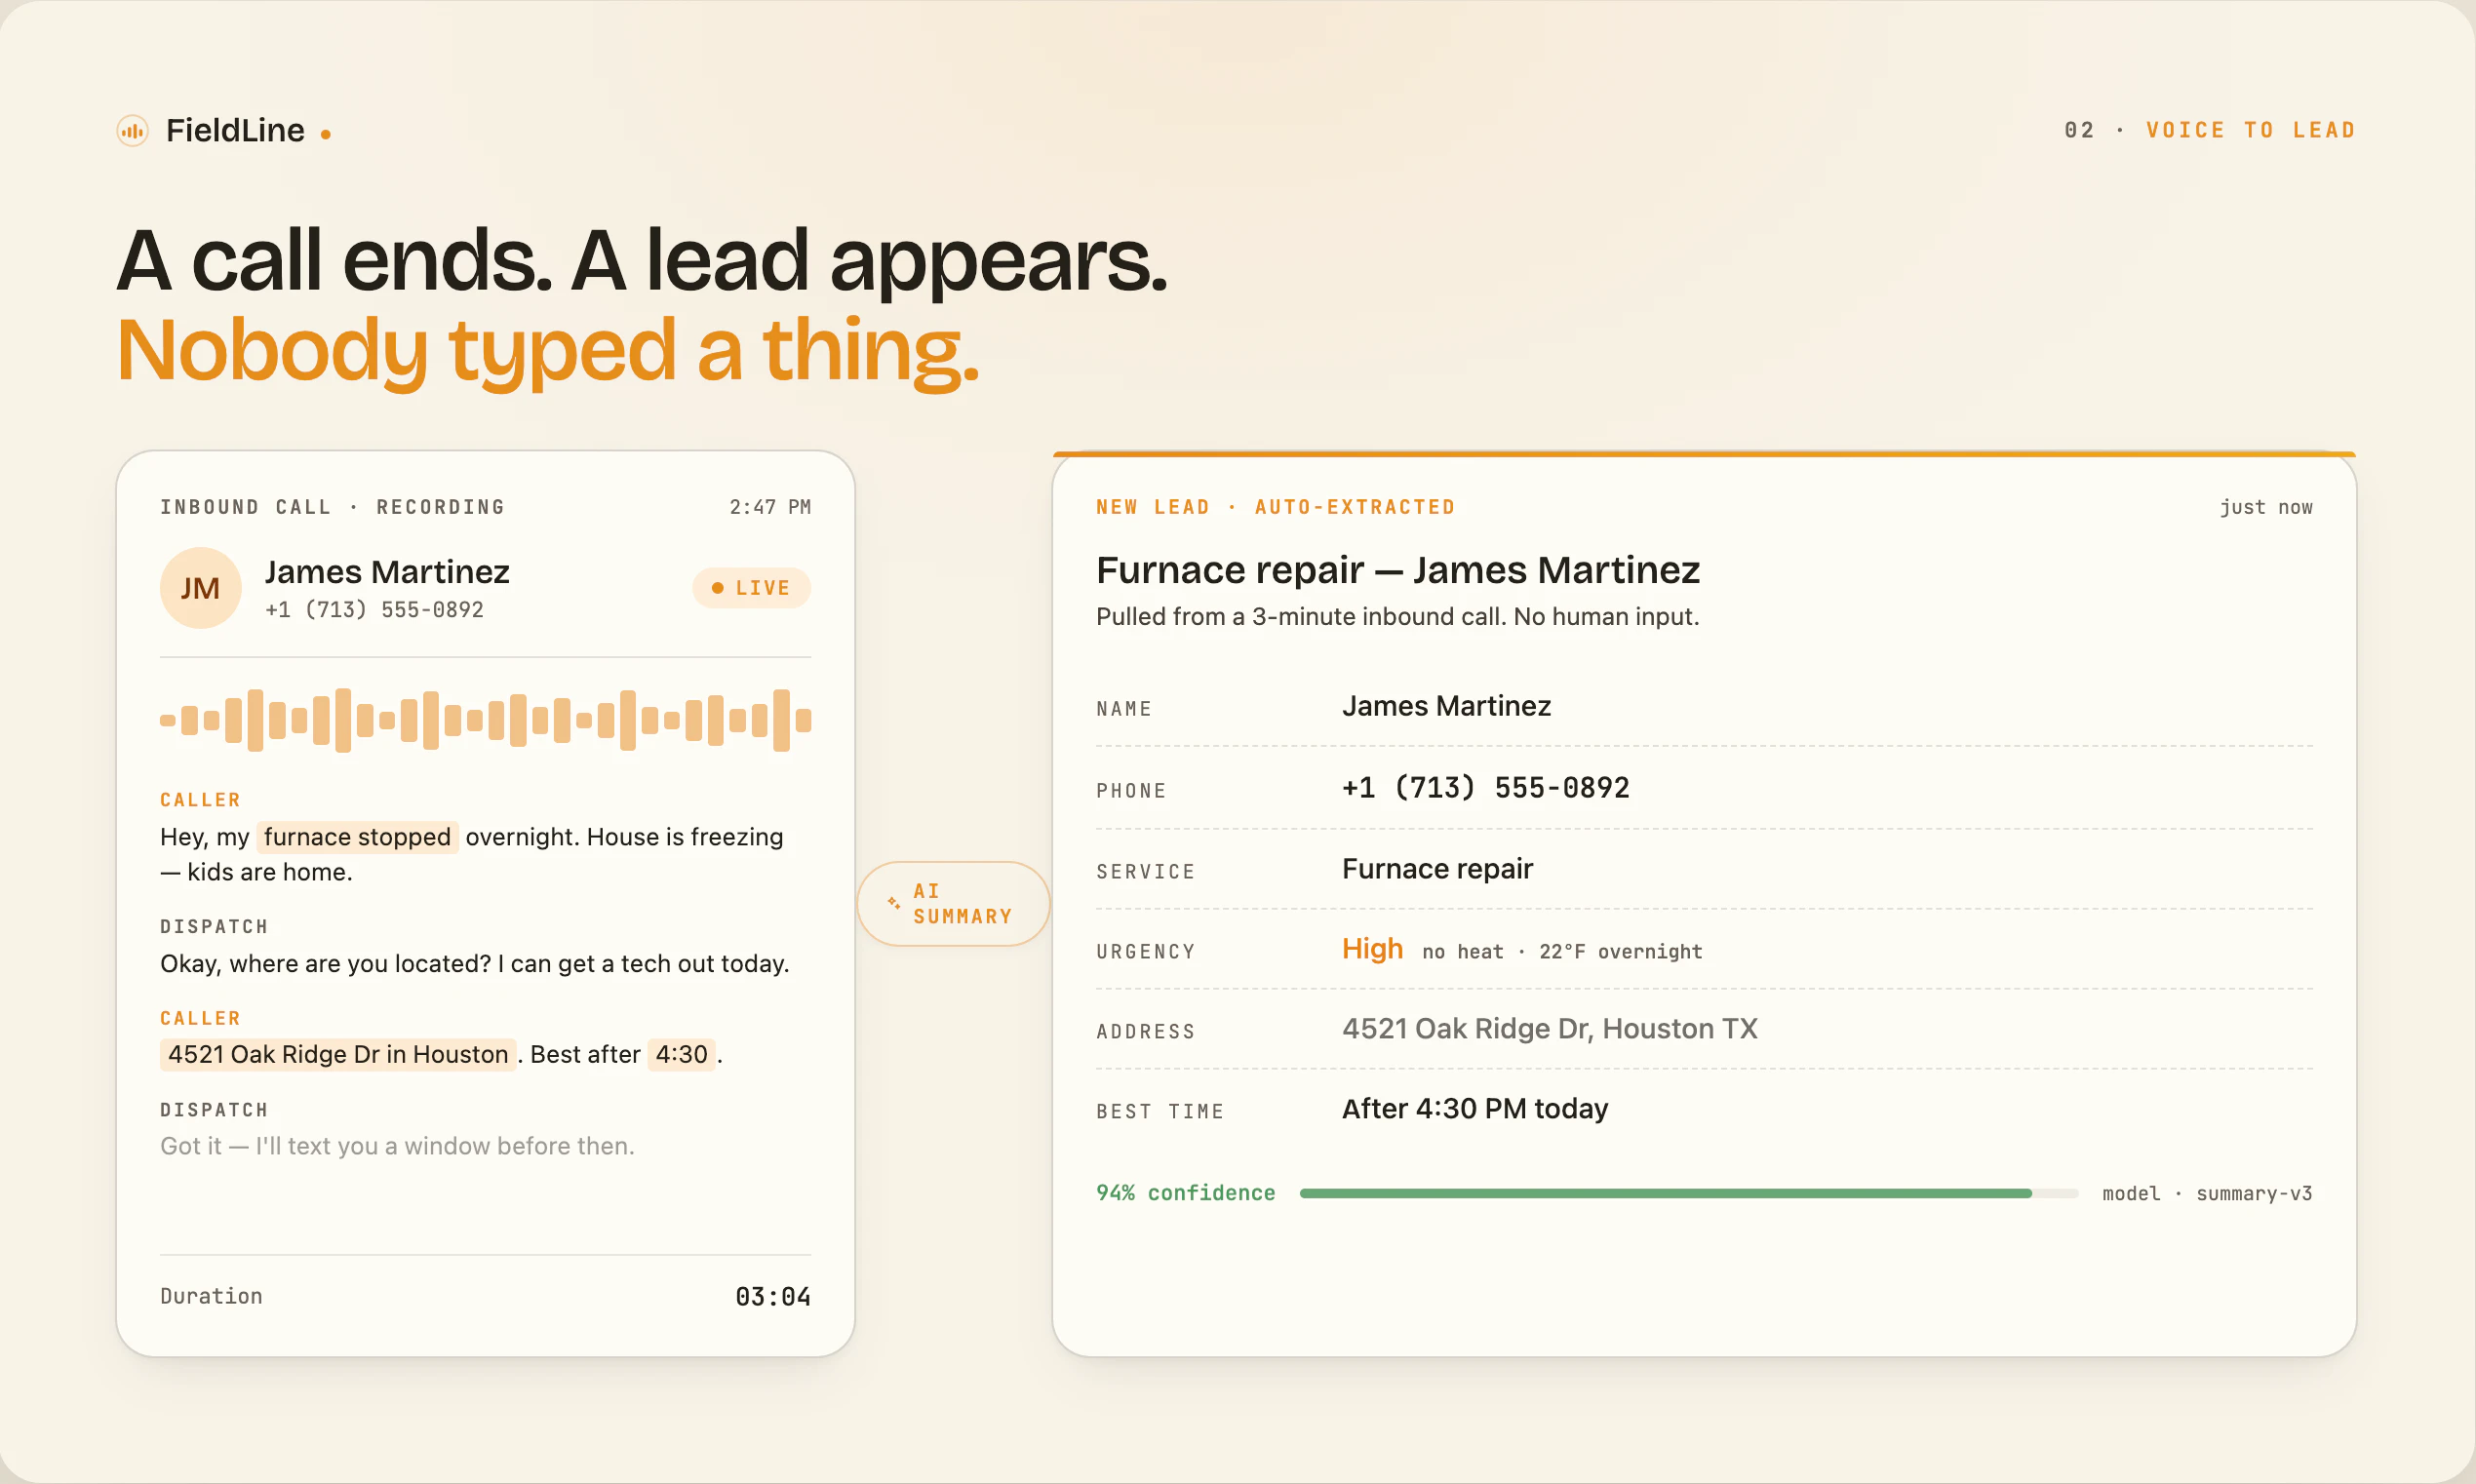
Task: Click the ADDRESS field label
Action: 1146,1032
